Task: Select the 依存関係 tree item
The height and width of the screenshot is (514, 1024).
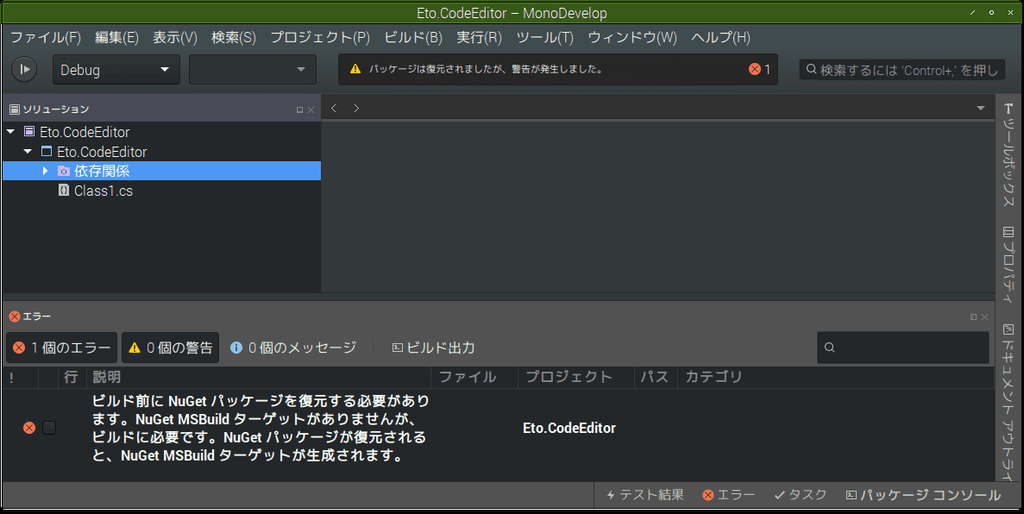Action: 162,171
